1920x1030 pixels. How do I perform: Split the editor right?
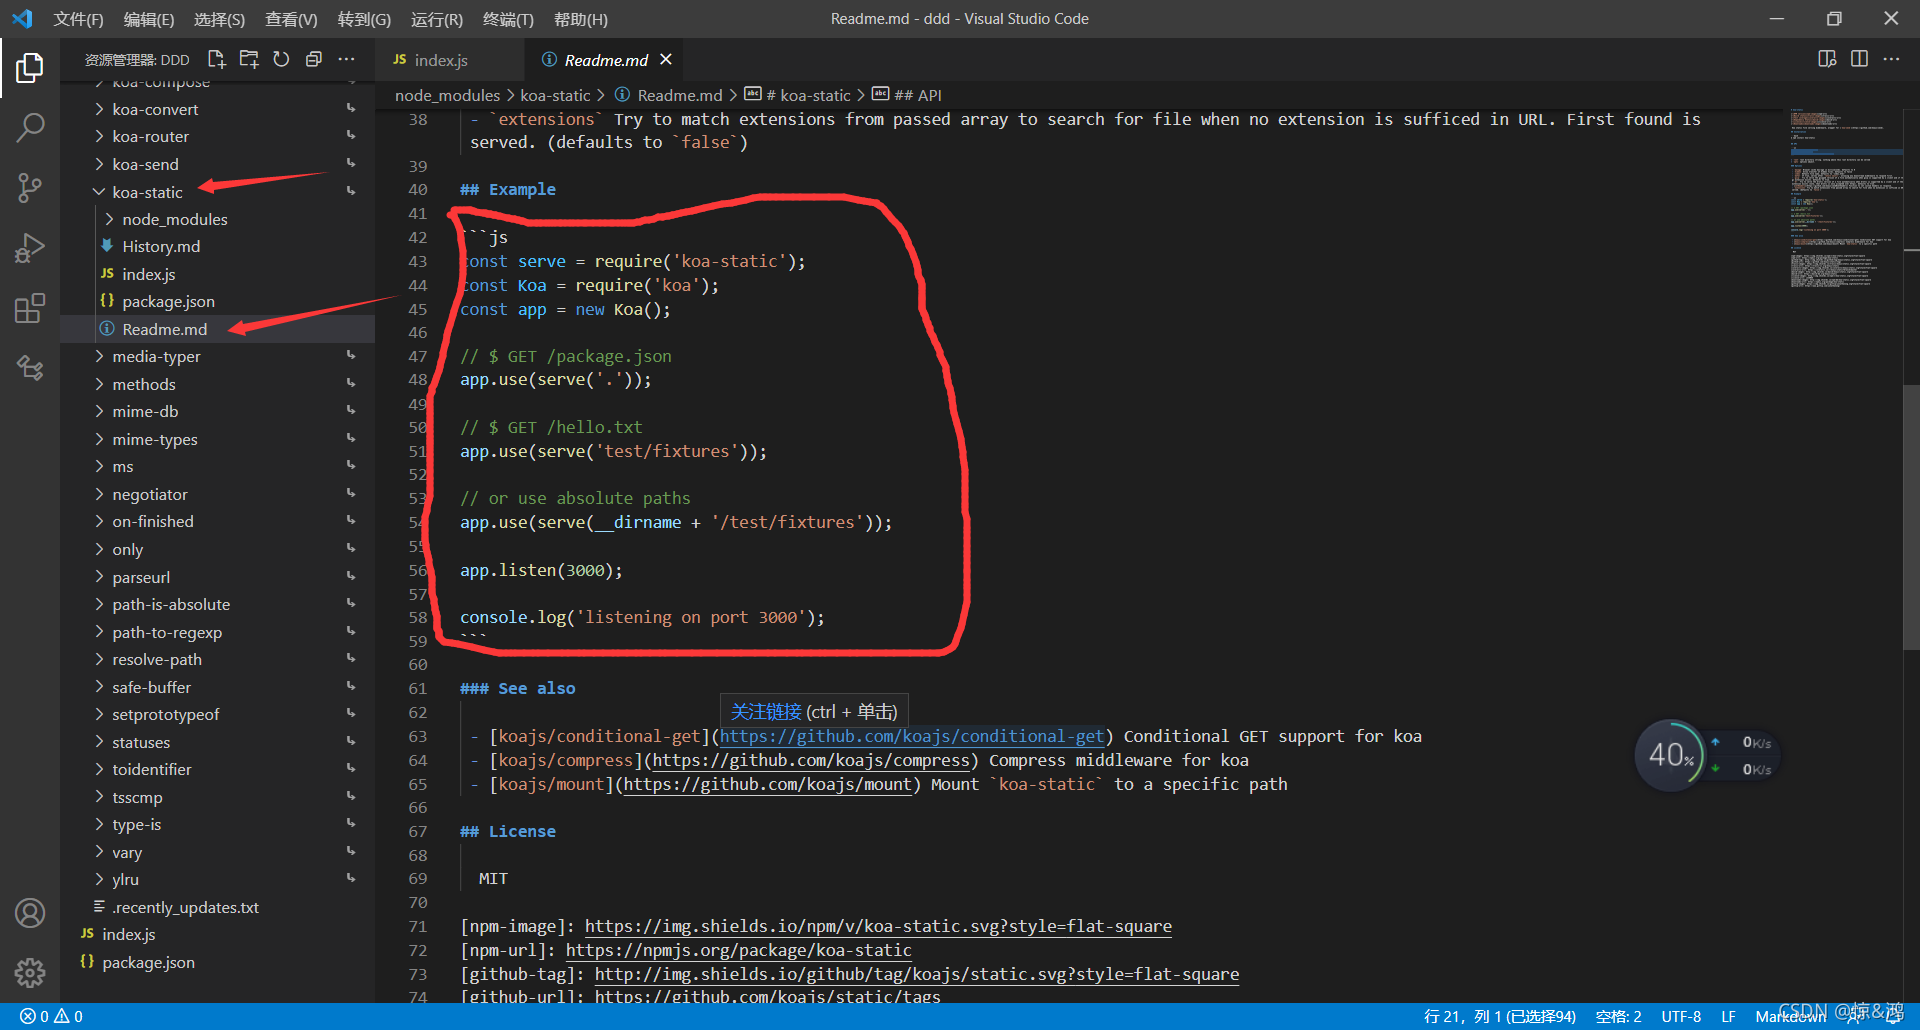pyautogui.click(x=1859, y=59)
